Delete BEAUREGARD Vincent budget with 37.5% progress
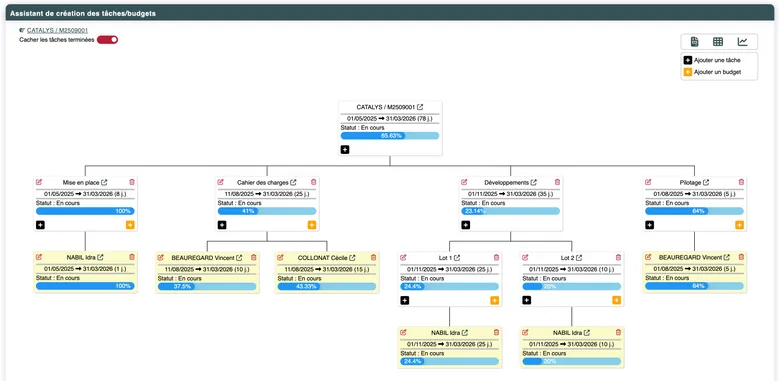Image resolution: width=780 pixels, height=381 pixels. click(x=253, y=257)
